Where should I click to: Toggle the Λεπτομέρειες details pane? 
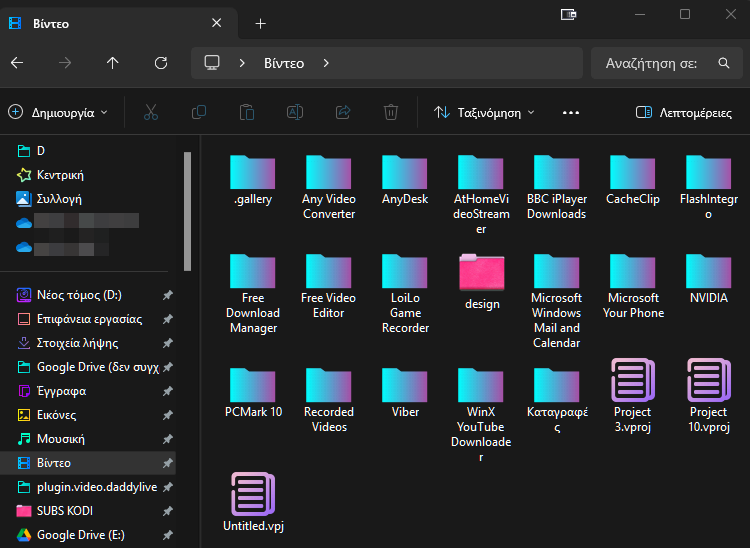click(x=684, y=112)
